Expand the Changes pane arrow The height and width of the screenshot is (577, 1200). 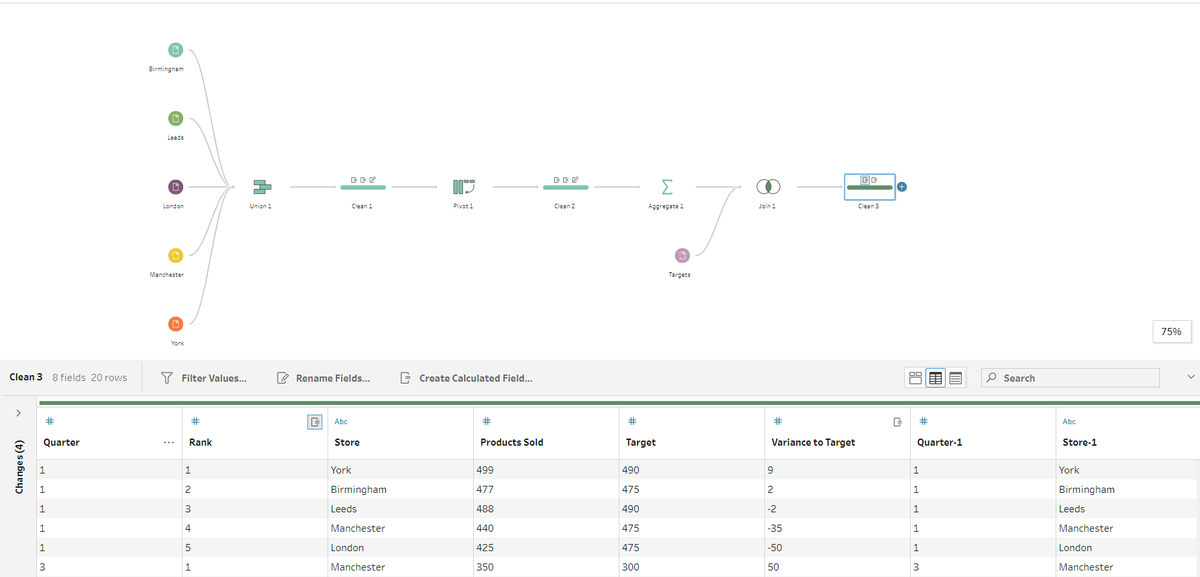point(20,413)
